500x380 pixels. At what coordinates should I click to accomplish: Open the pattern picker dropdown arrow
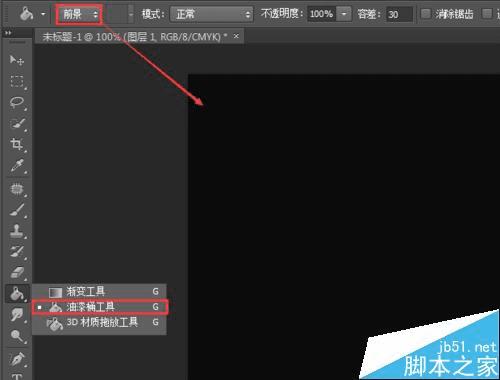pos(131,14)
